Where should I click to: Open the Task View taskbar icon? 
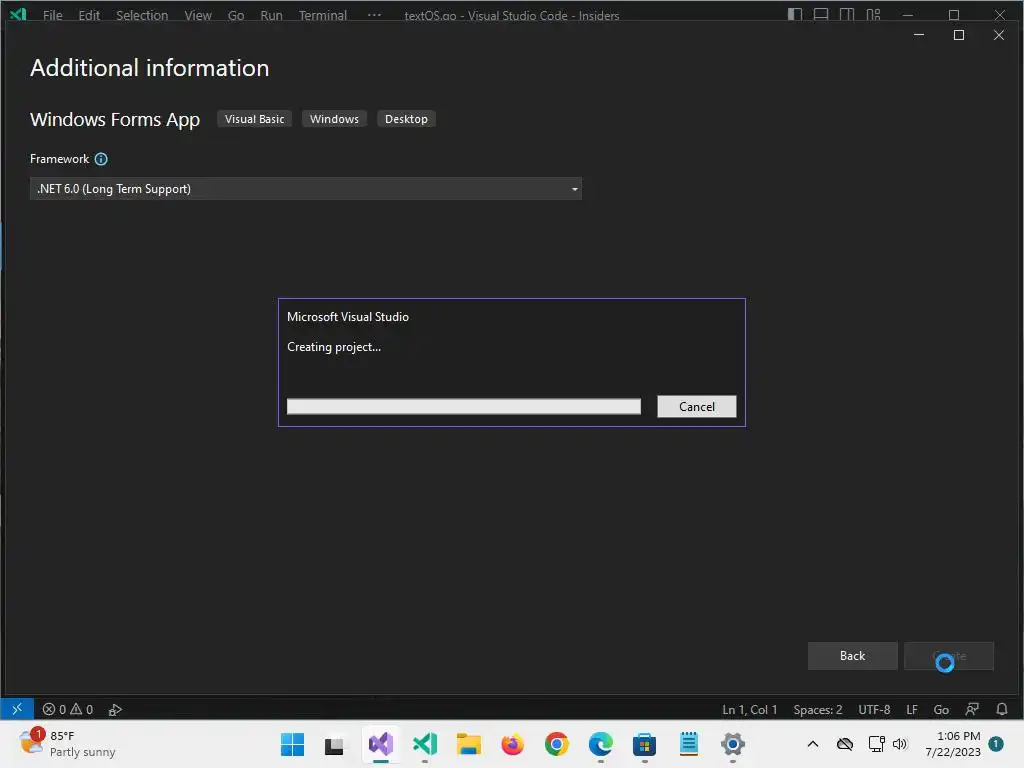[334, 744]
